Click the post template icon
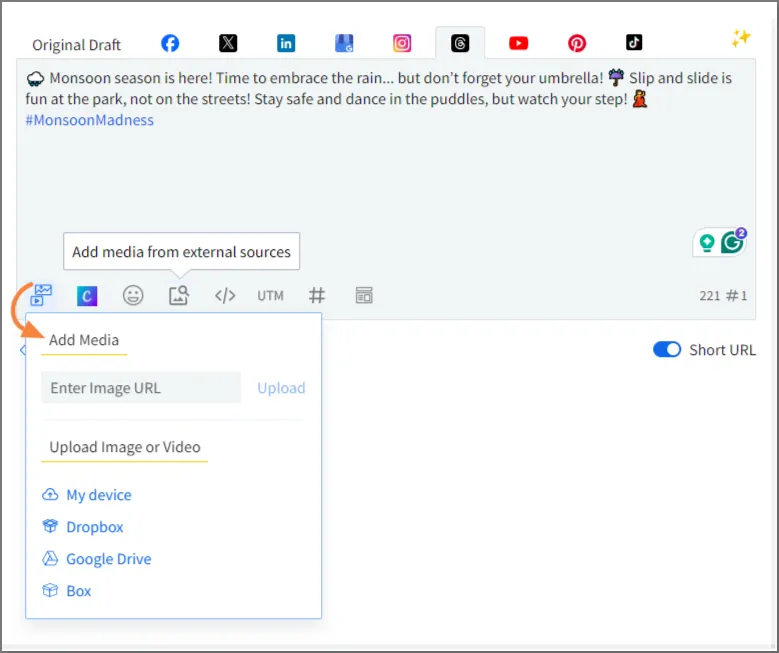Screen dimensions: 779x653 click(364, 295)
